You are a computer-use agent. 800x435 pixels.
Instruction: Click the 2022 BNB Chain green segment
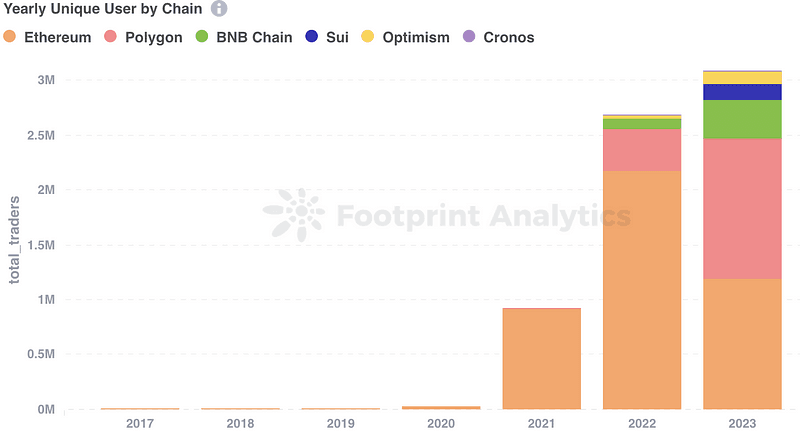(642, 124)
